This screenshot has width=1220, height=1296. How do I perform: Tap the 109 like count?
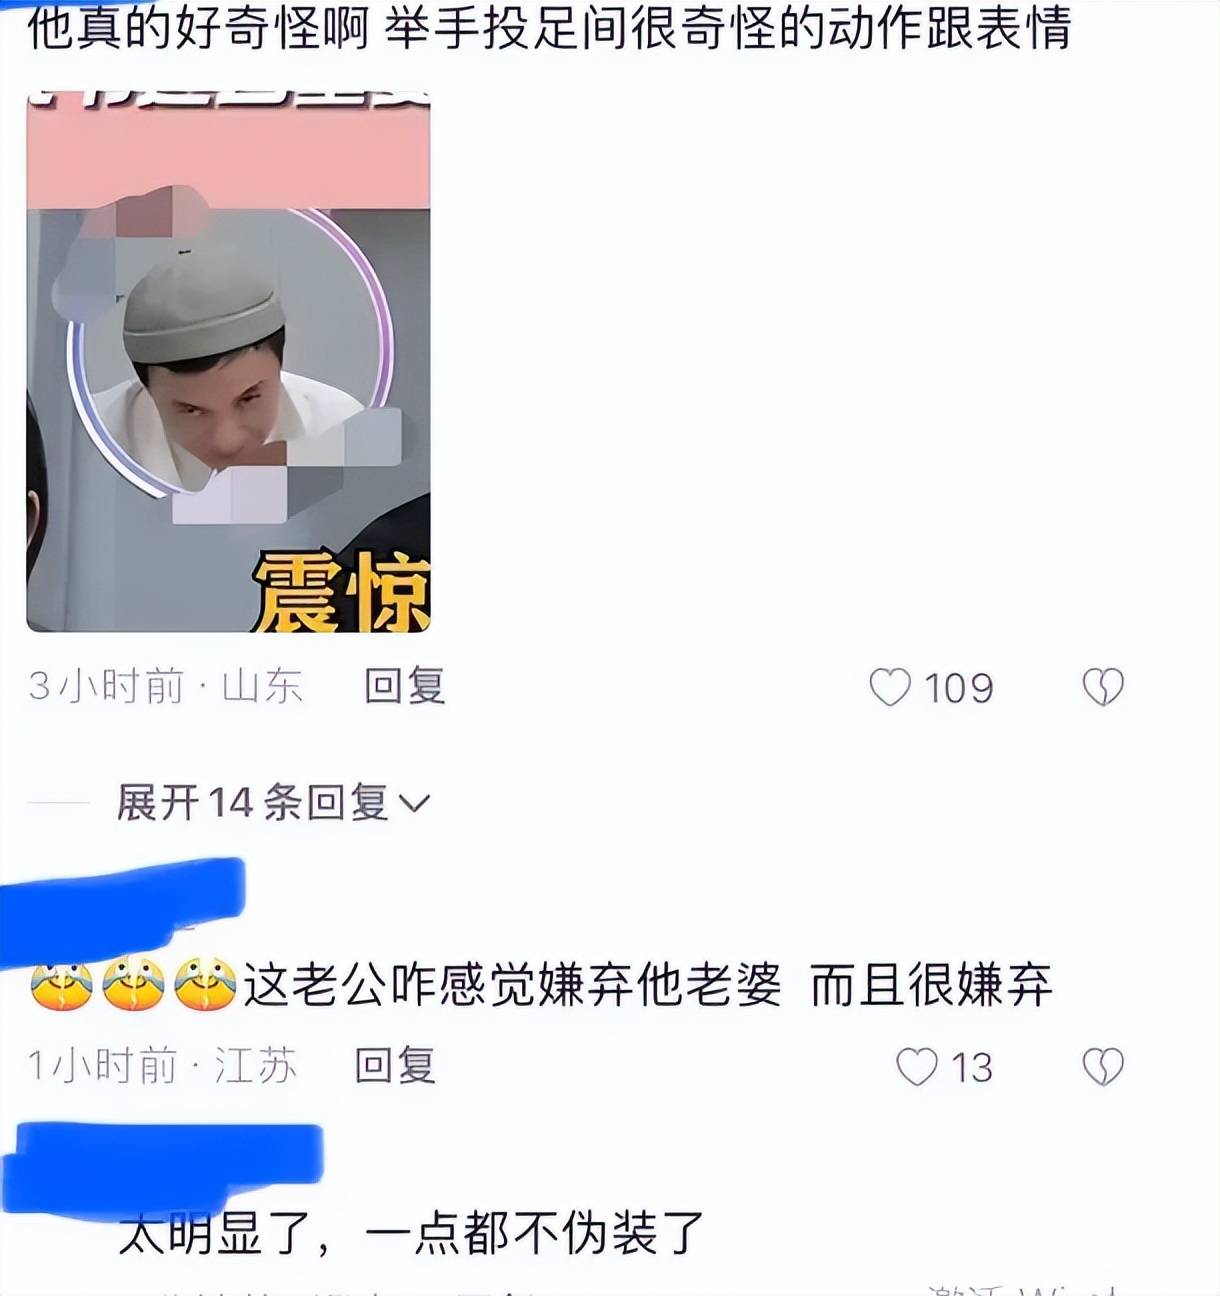pyautogui.click(x=958, y=688)
